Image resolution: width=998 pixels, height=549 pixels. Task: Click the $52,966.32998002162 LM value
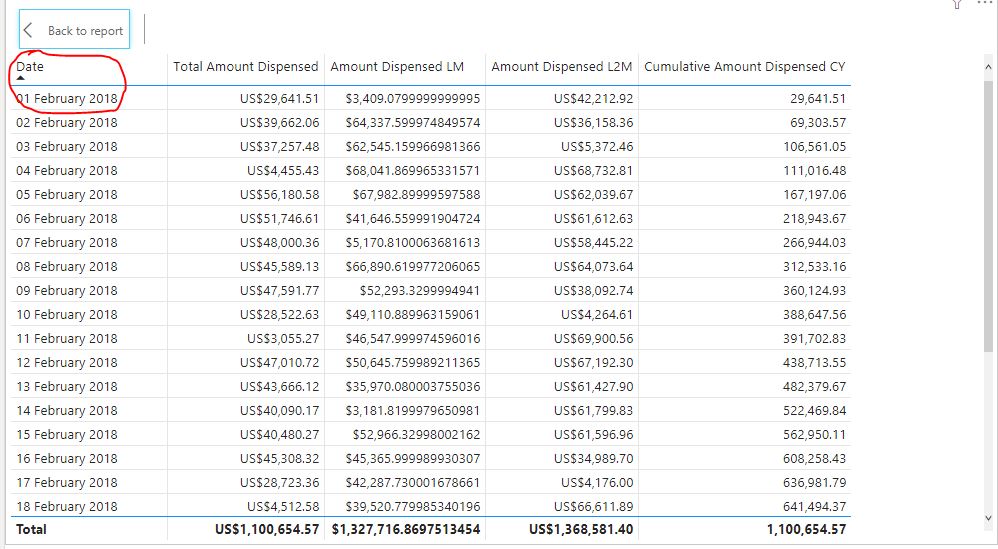417,434
